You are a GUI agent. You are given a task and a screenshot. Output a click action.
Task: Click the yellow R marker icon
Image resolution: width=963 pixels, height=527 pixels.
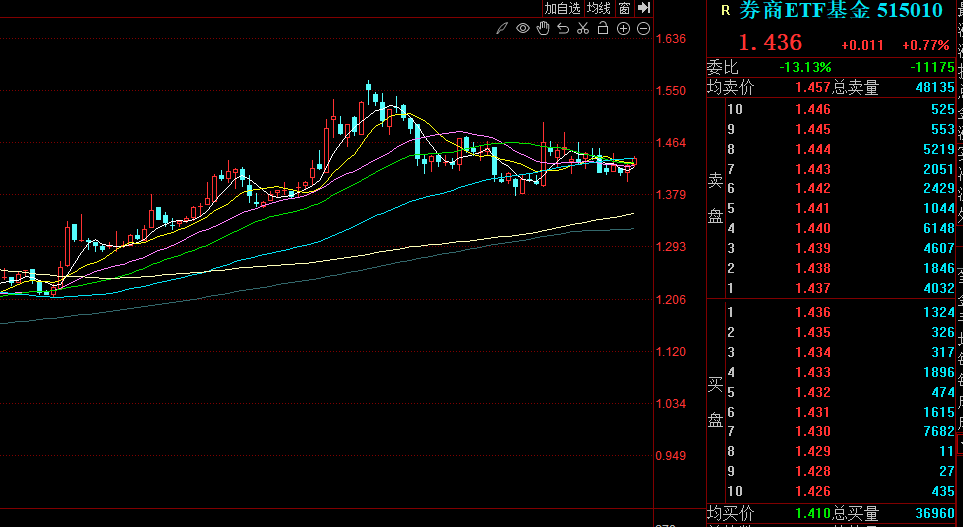pos(725,11)
